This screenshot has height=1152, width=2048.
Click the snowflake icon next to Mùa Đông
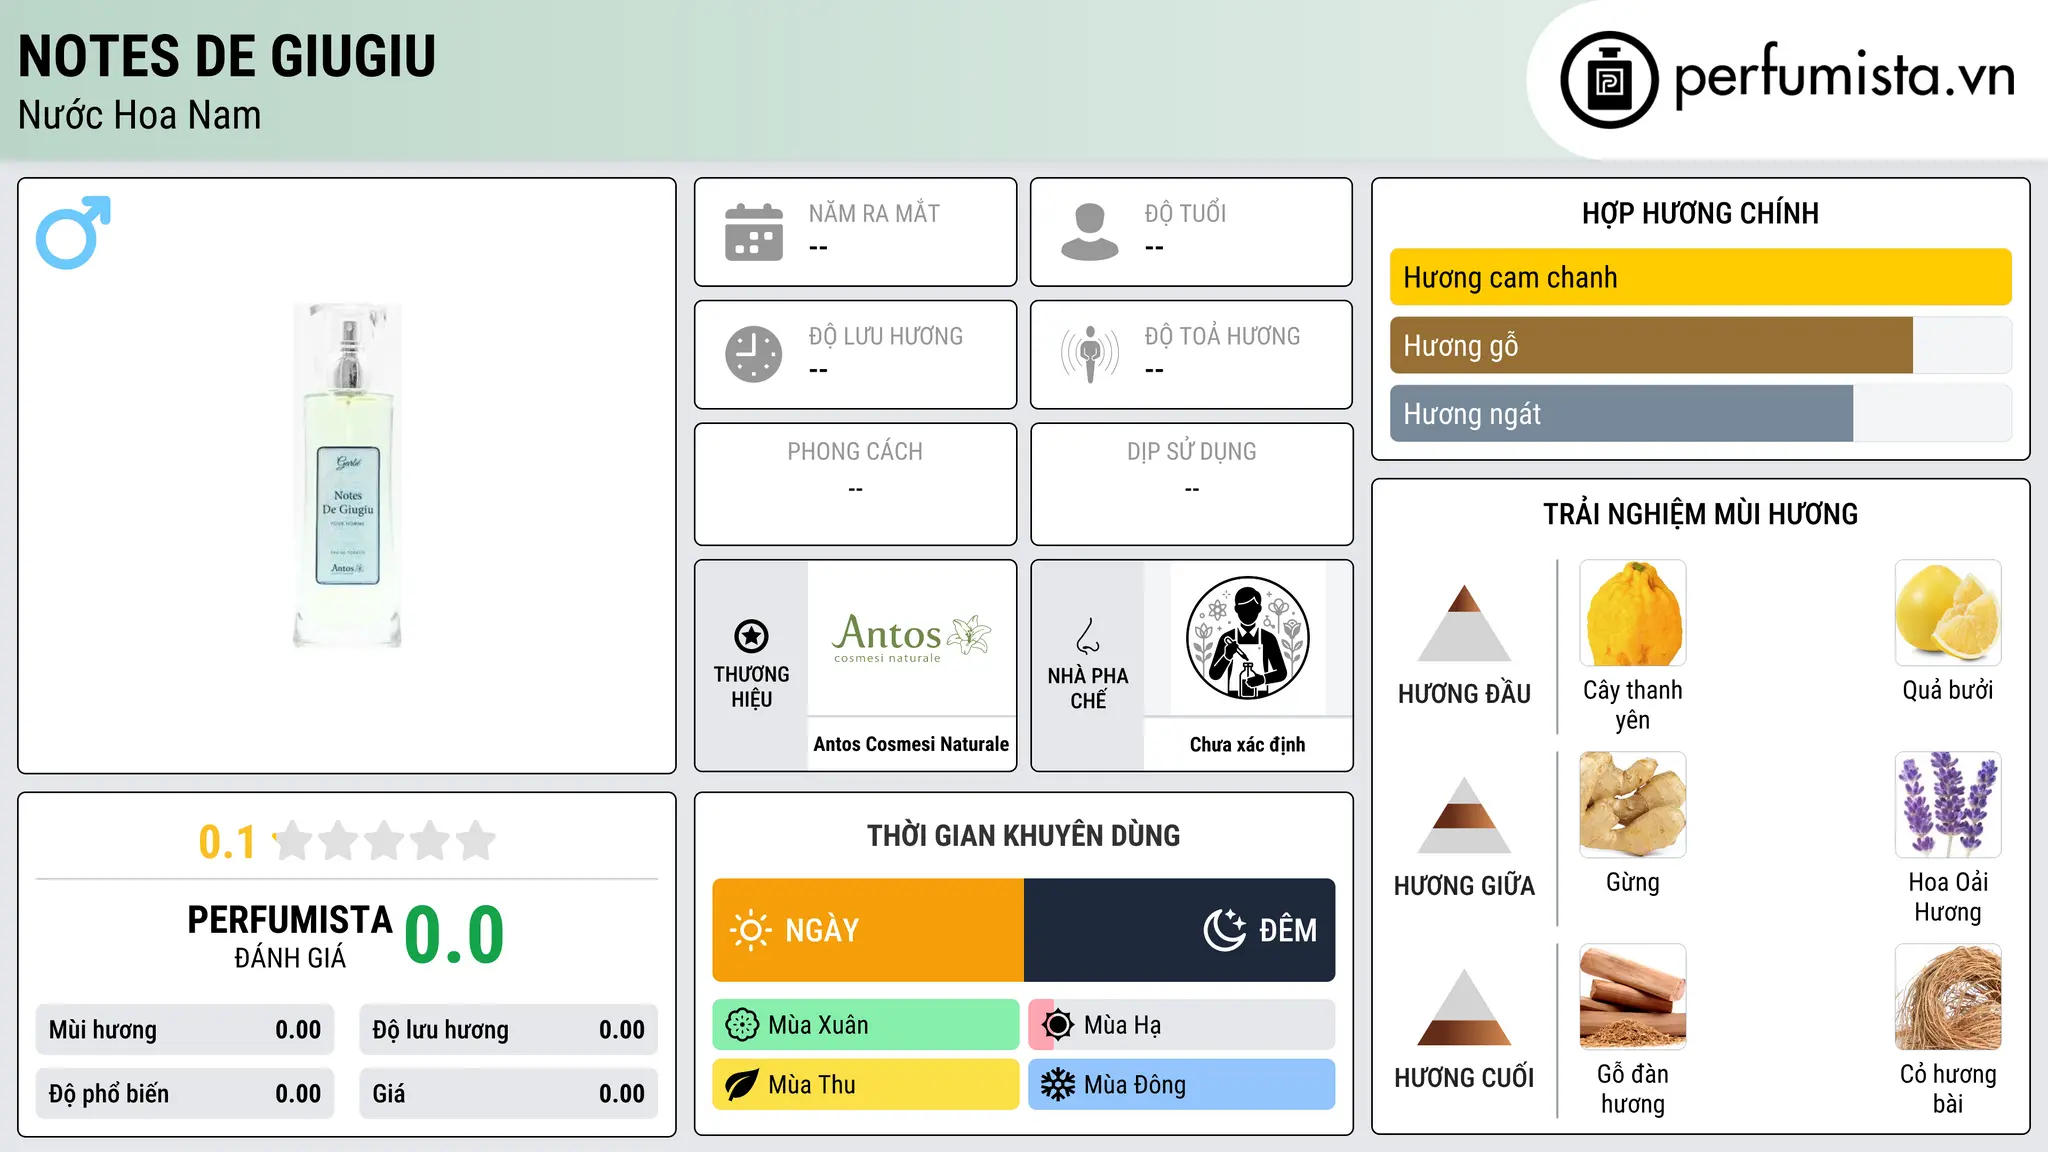point(1058,1085)
